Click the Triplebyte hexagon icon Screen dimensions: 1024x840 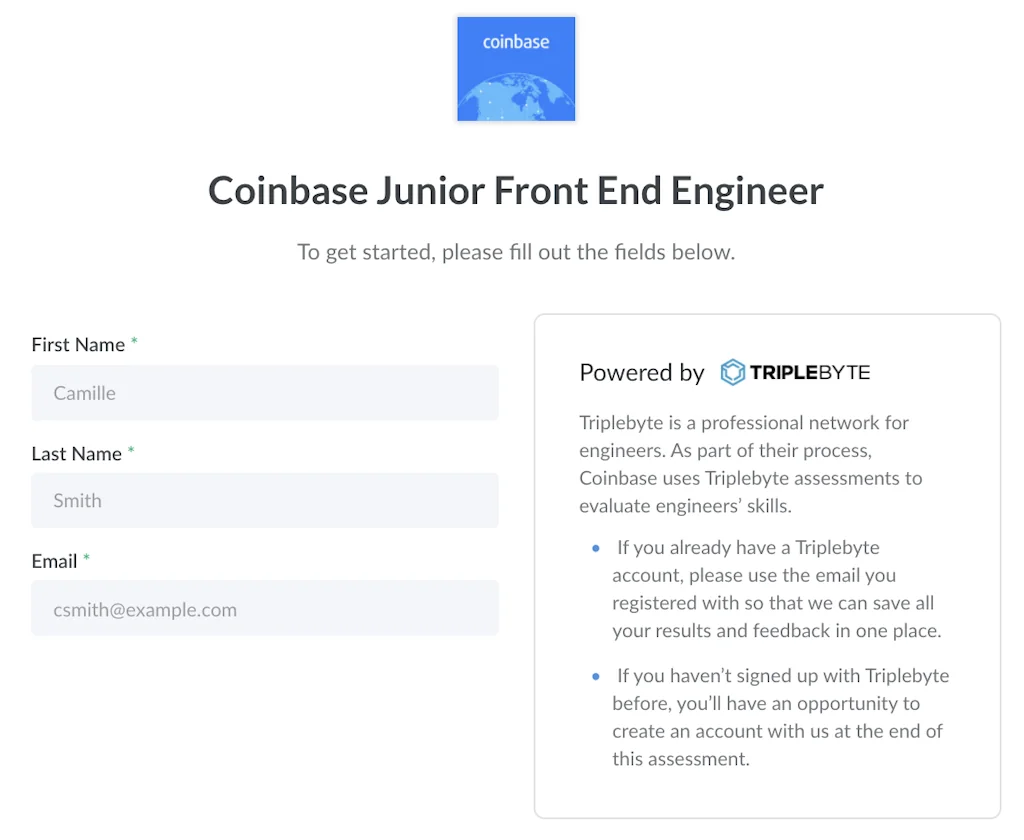tap(733, 373)
